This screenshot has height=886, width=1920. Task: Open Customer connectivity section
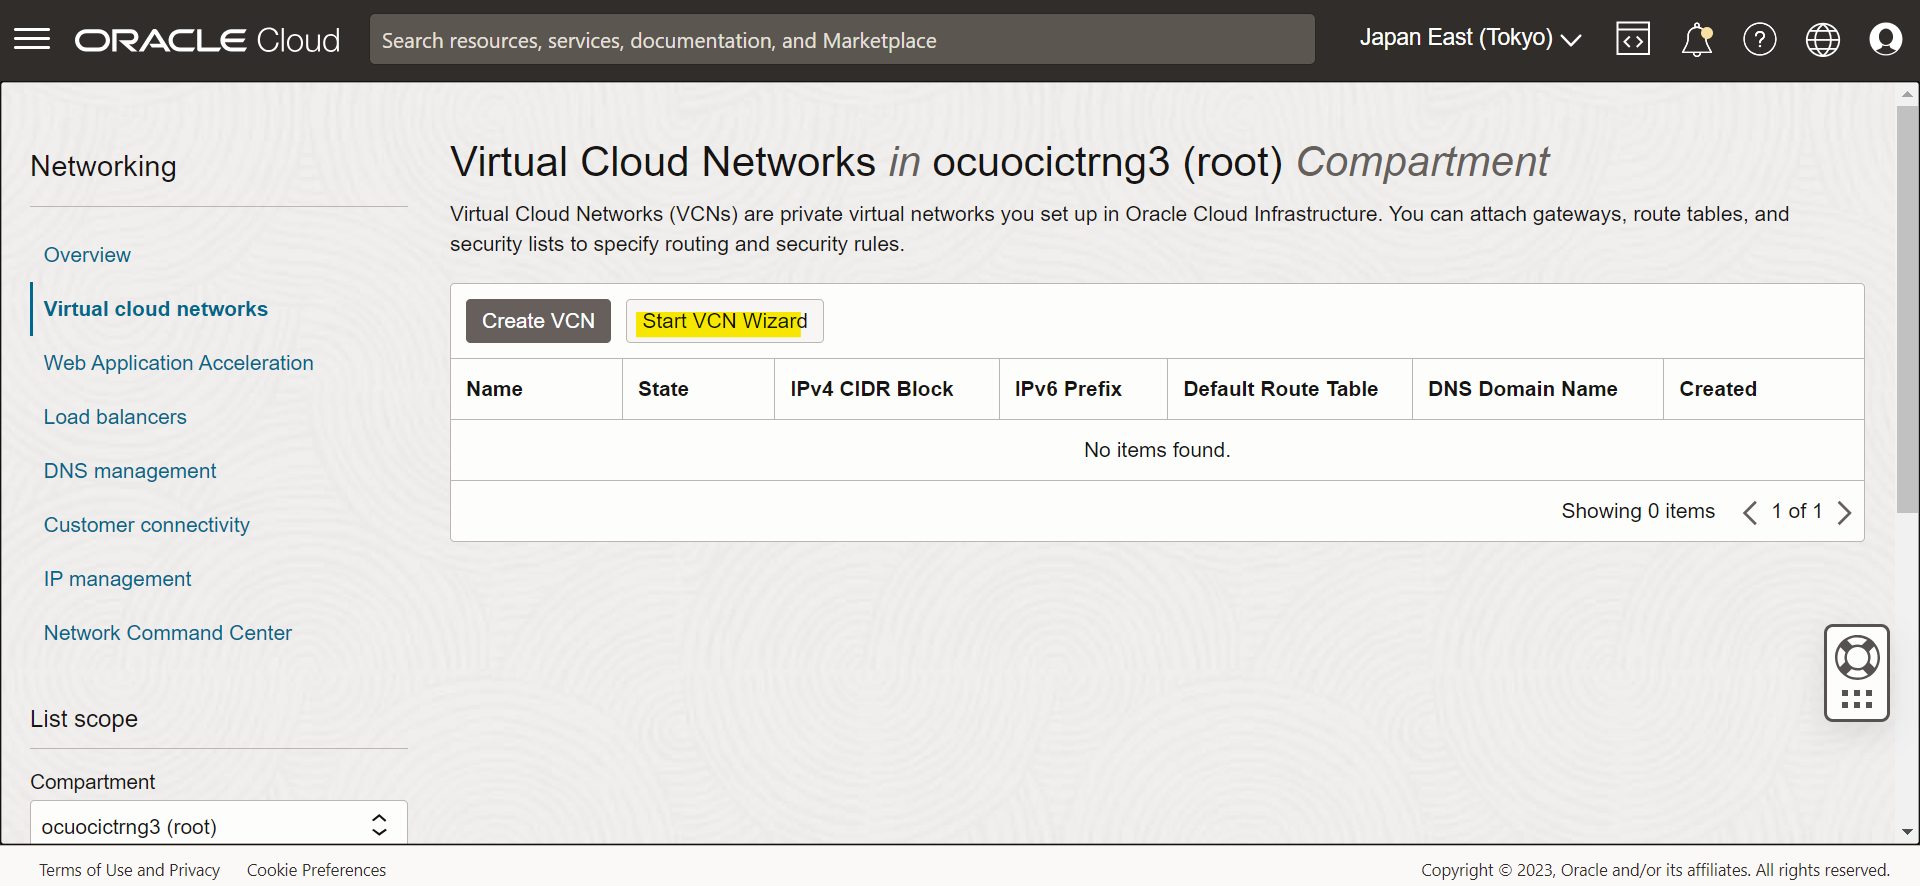(147, 525)
